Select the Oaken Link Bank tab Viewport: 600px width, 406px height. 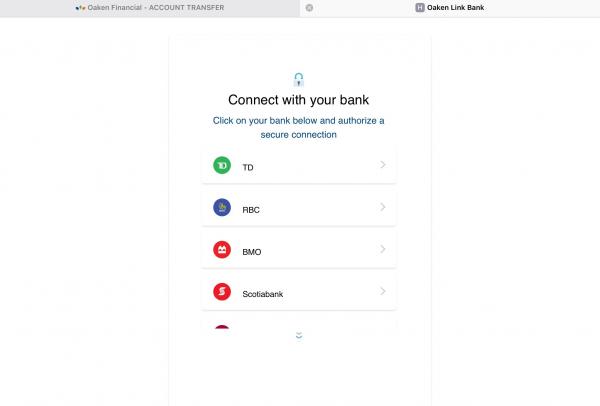(450, 8)
